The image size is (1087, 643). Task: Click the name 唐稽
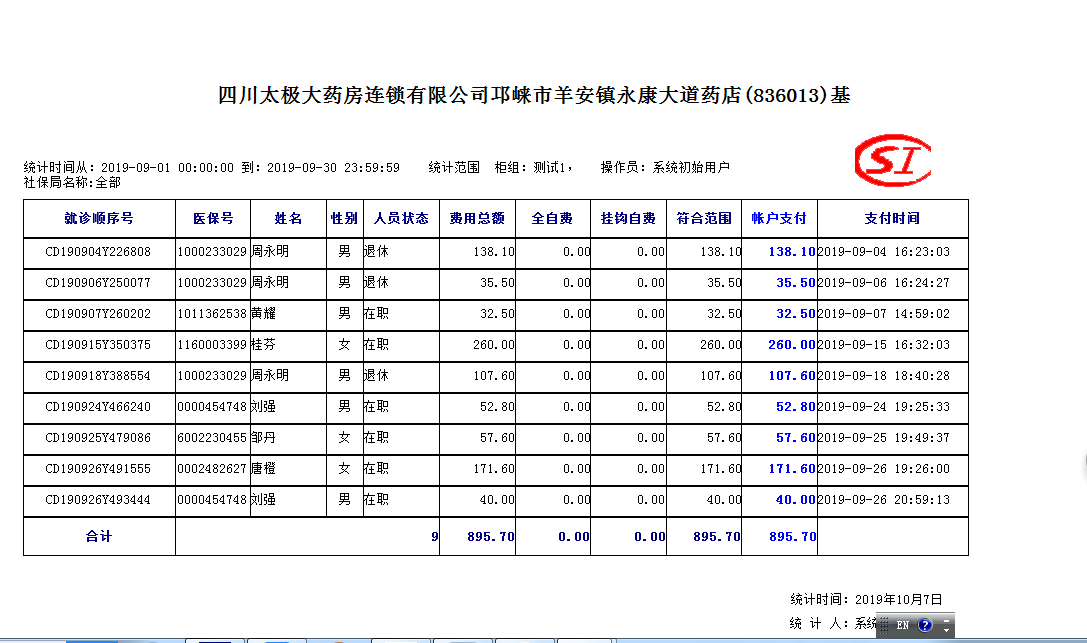263,468
